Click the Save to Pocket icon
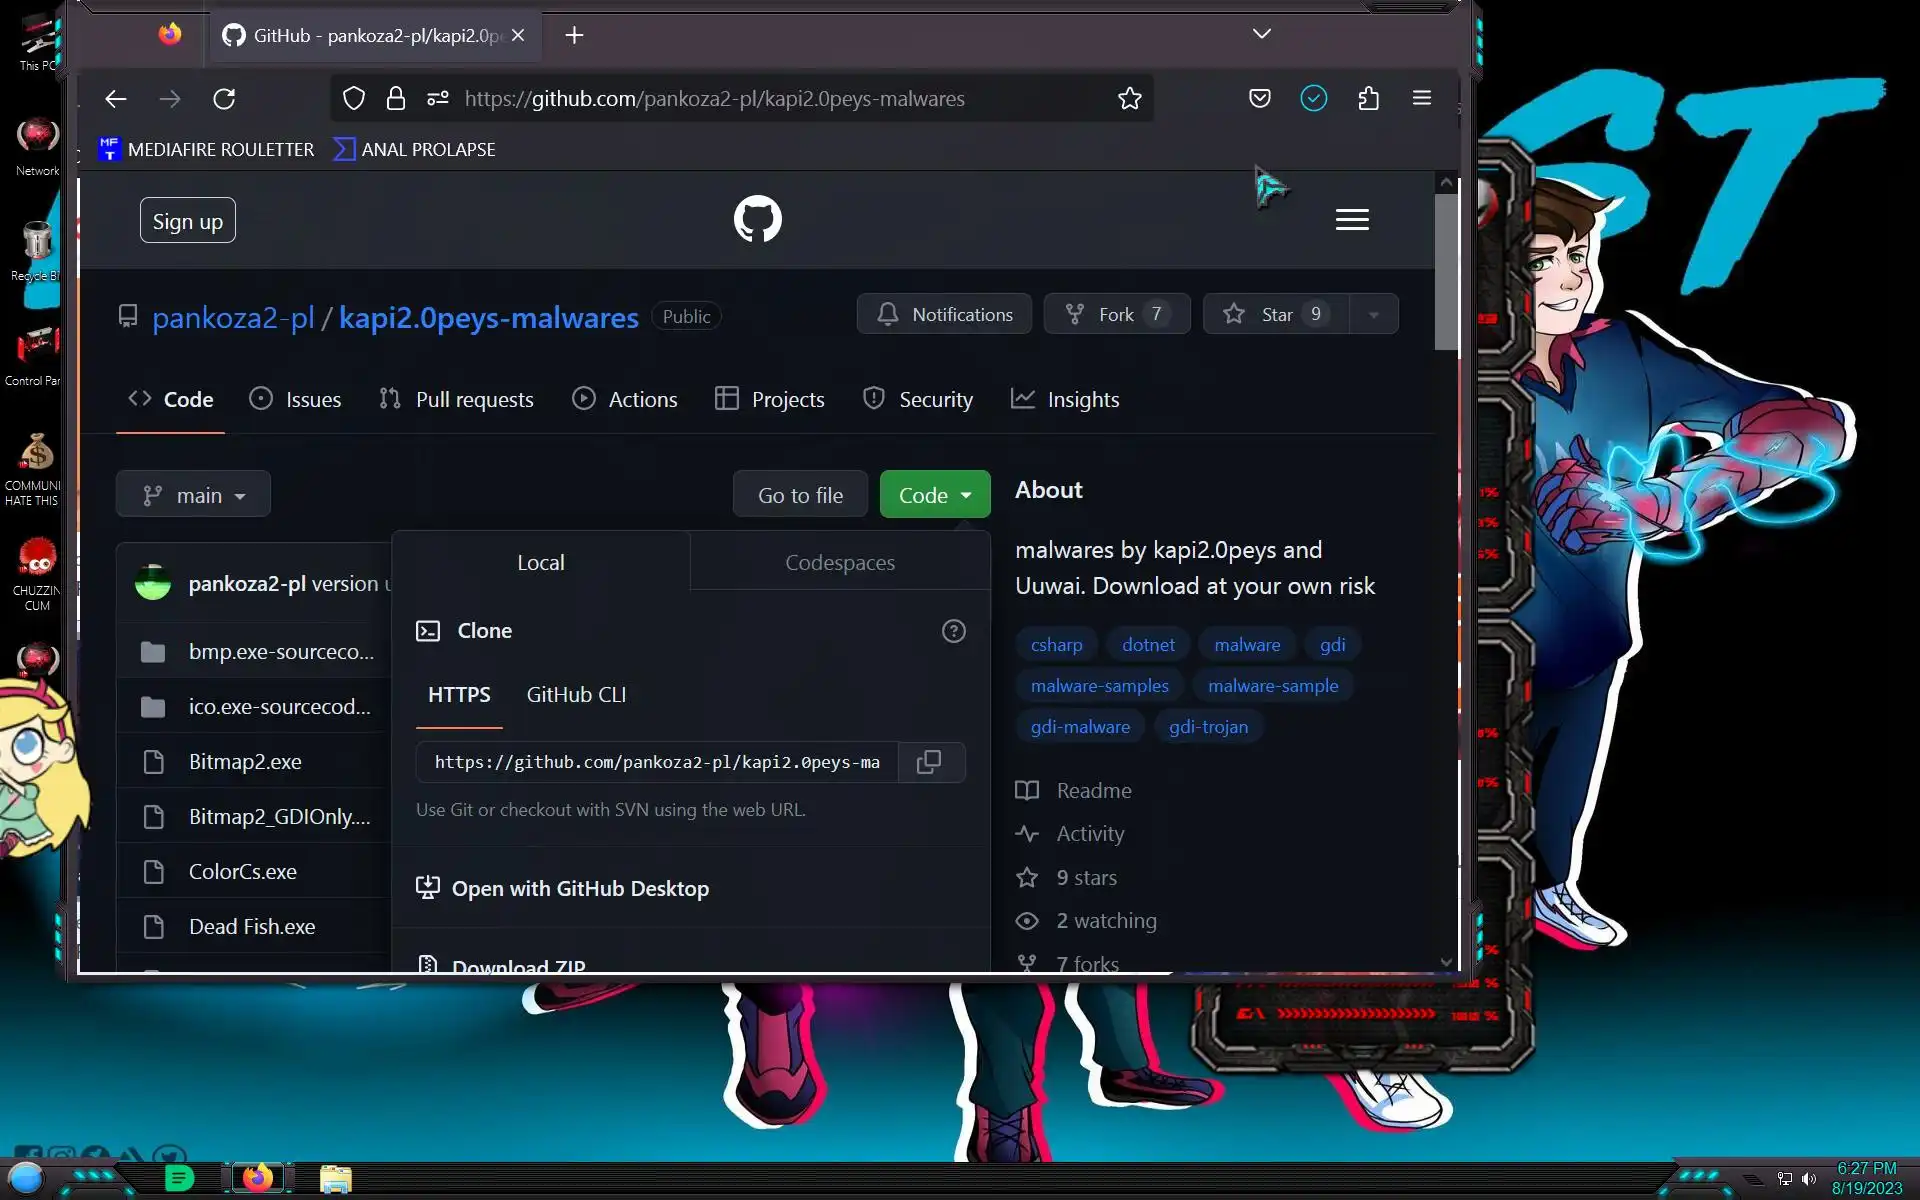 click(1259, 98)
